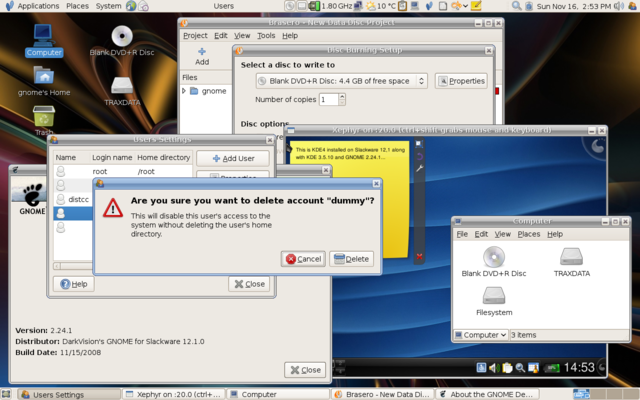Select the root user row
Viewport: 640px width, 400px height.
pyautogui.click(x=123, y=171)
